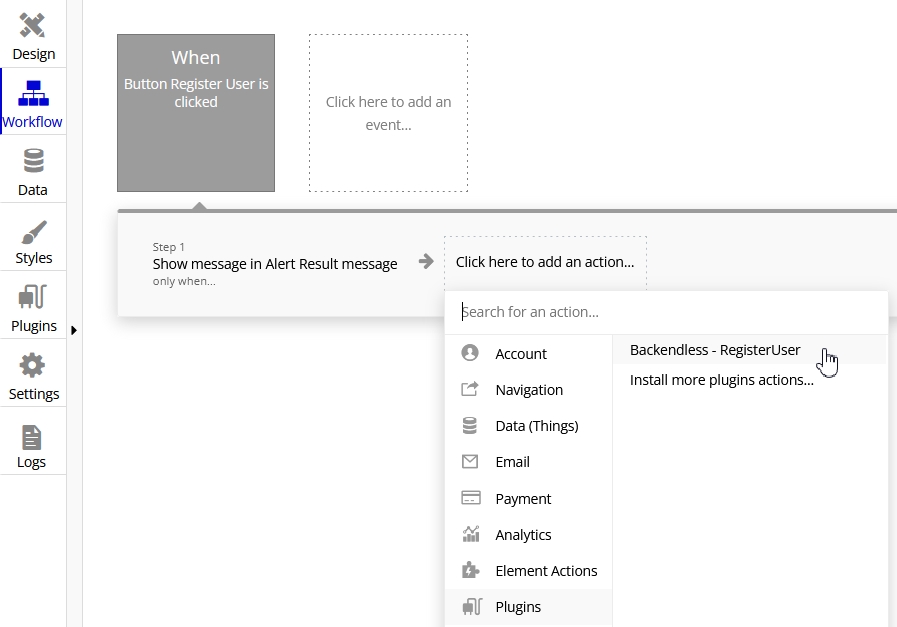Click the Plugins category plug icon in menu
This screenshot has width=897, height=627.
pos(472,606)
